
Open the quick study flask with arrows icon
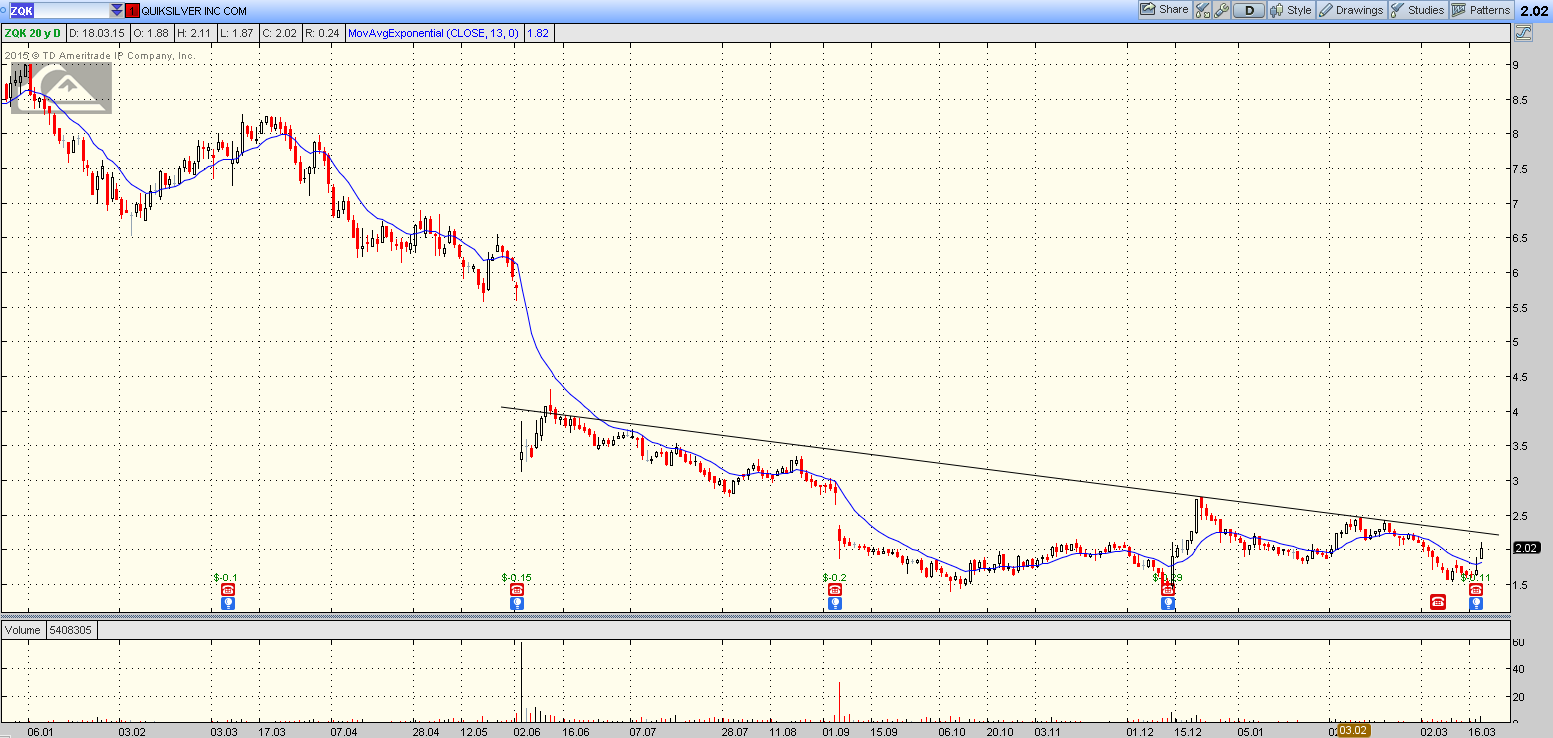(1202, 10)
